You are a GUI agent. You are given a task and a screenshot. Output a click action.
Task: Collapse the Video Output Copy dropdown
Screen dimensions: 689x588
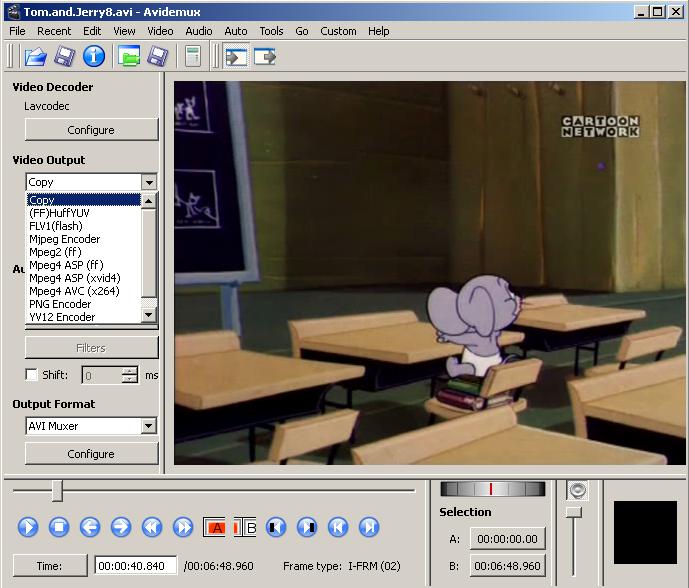[x=149, y=182]
